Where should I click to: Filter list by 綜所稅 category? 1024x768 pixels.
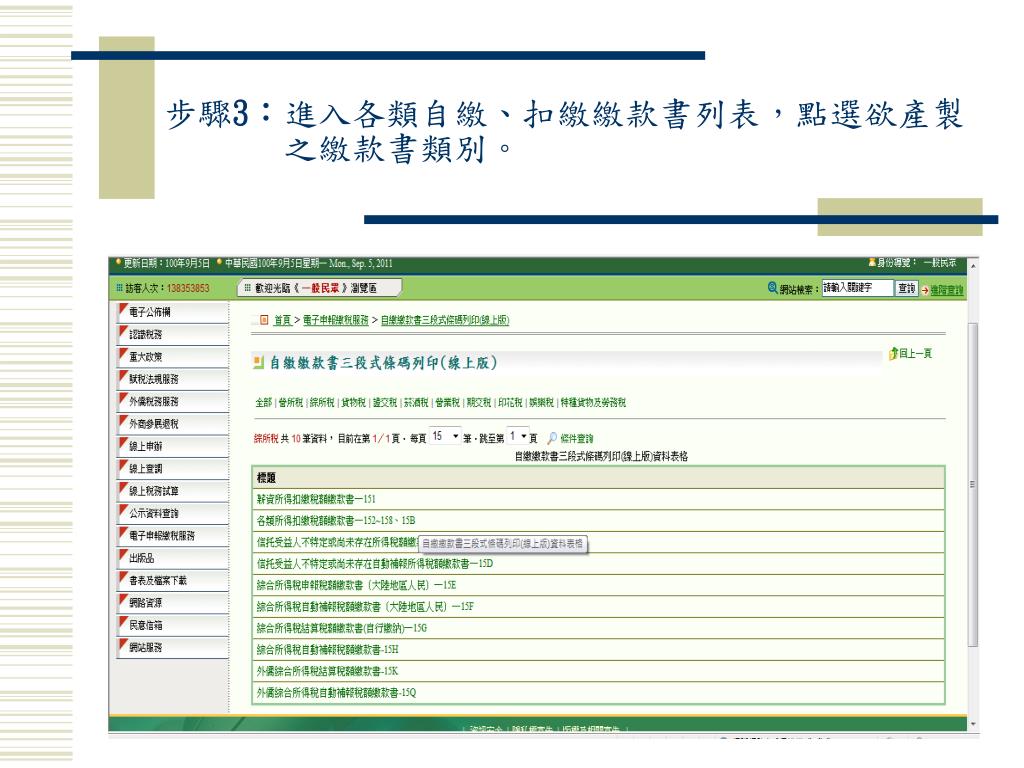click(x=322, y=402)
